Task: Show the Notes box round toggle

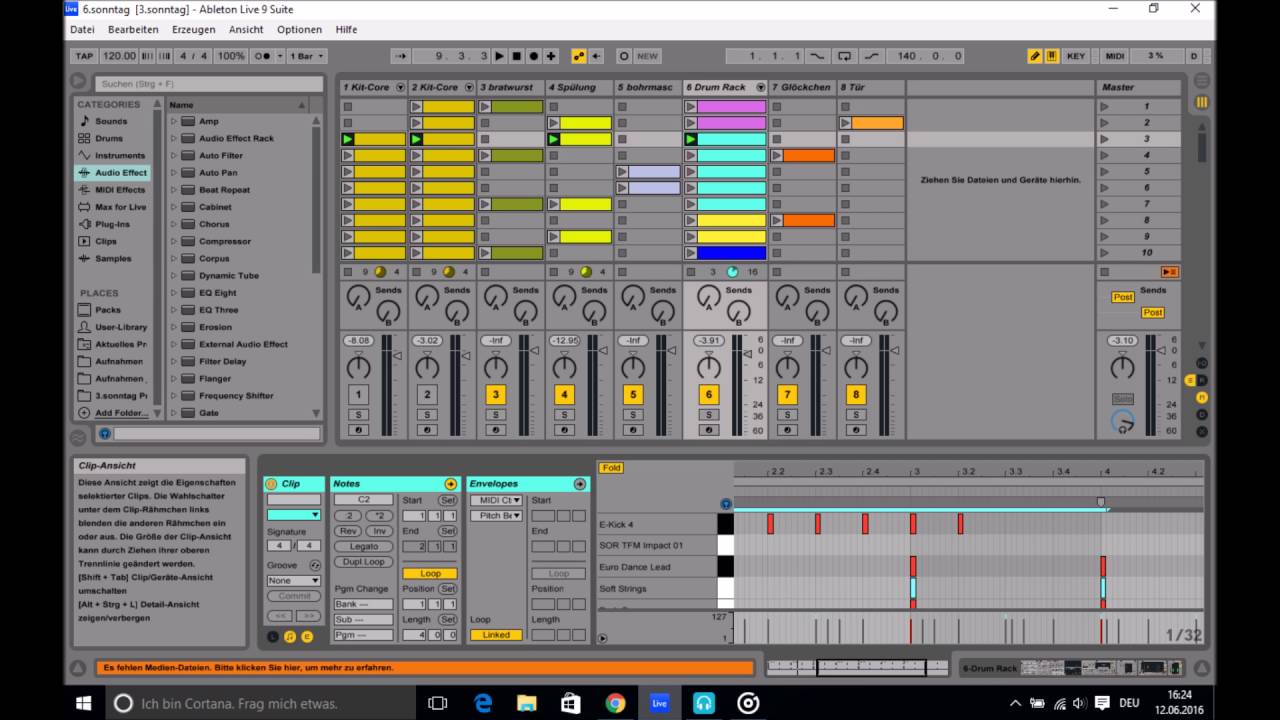Action: [x=289, y=636]
